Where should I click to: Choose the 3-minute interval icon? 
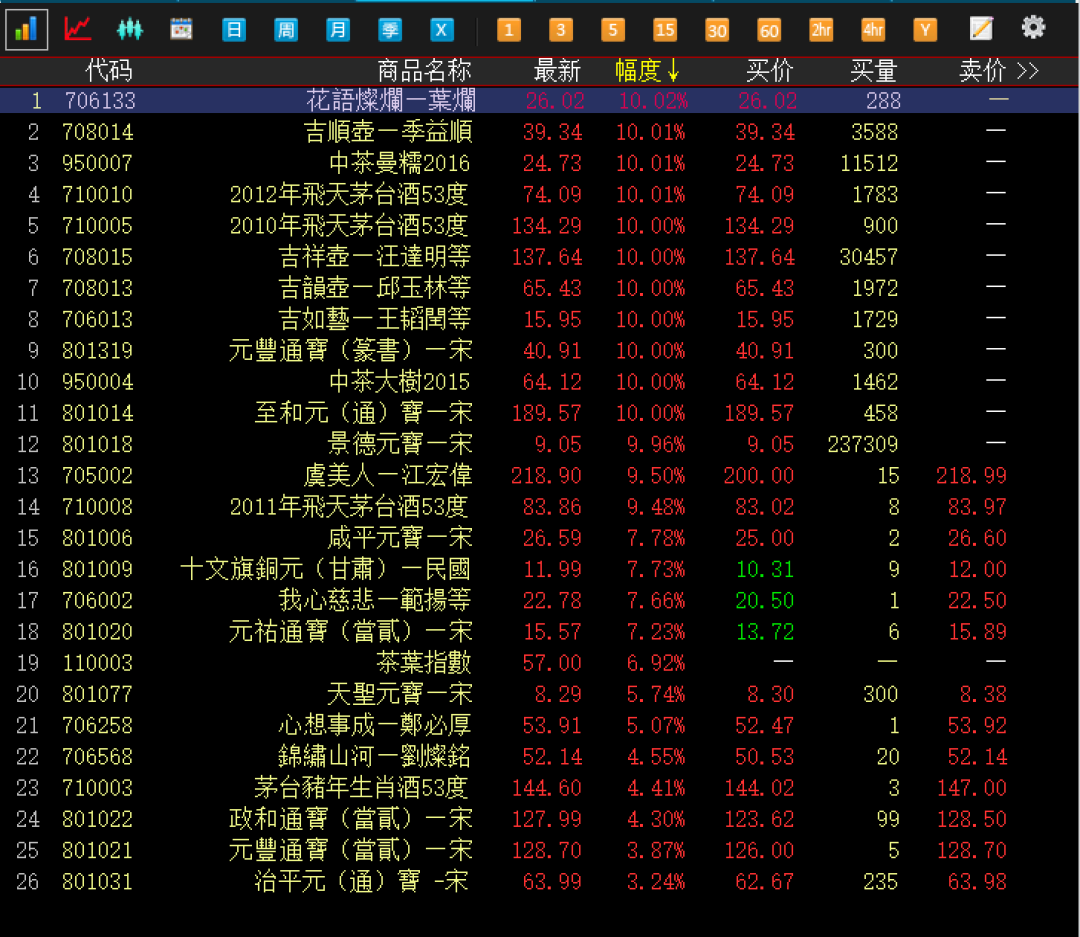561,30
